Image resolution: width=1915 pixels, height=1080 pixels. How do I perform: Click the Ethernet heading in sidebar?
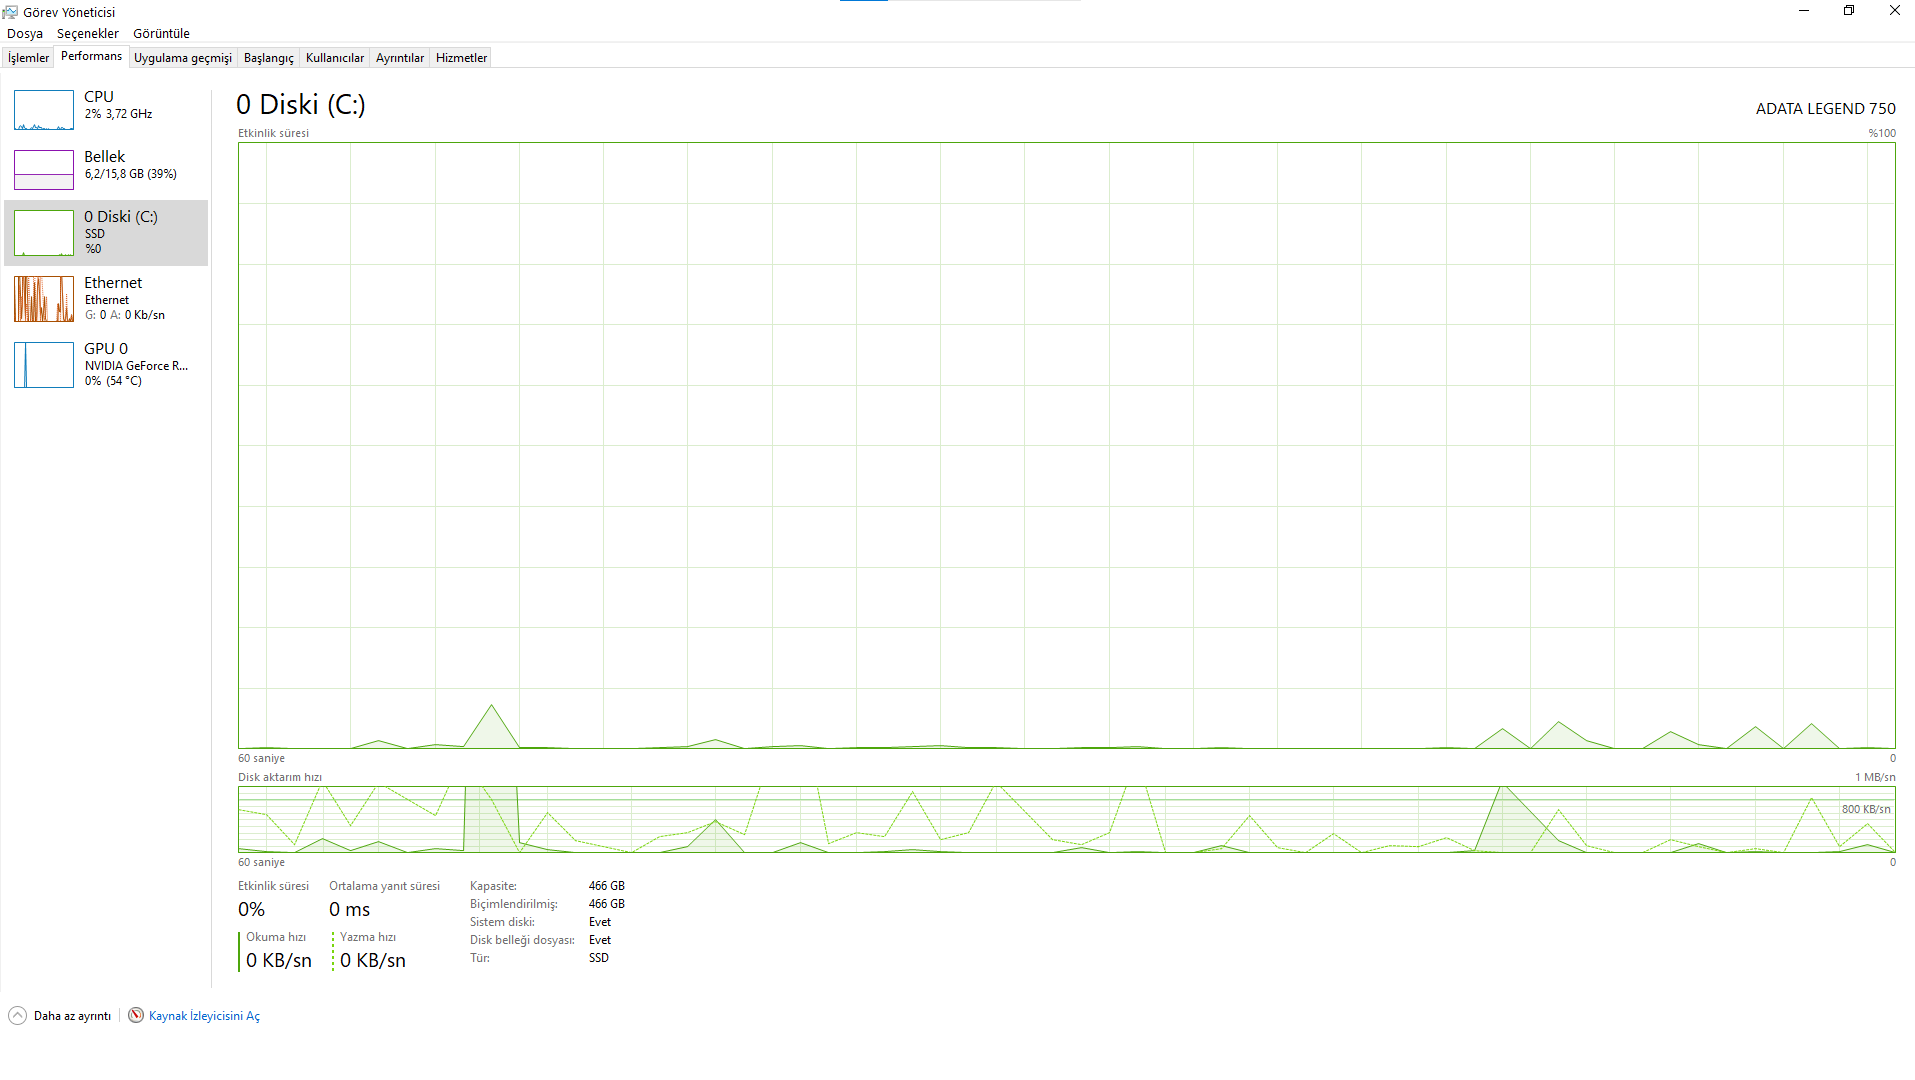pos(113,283)
